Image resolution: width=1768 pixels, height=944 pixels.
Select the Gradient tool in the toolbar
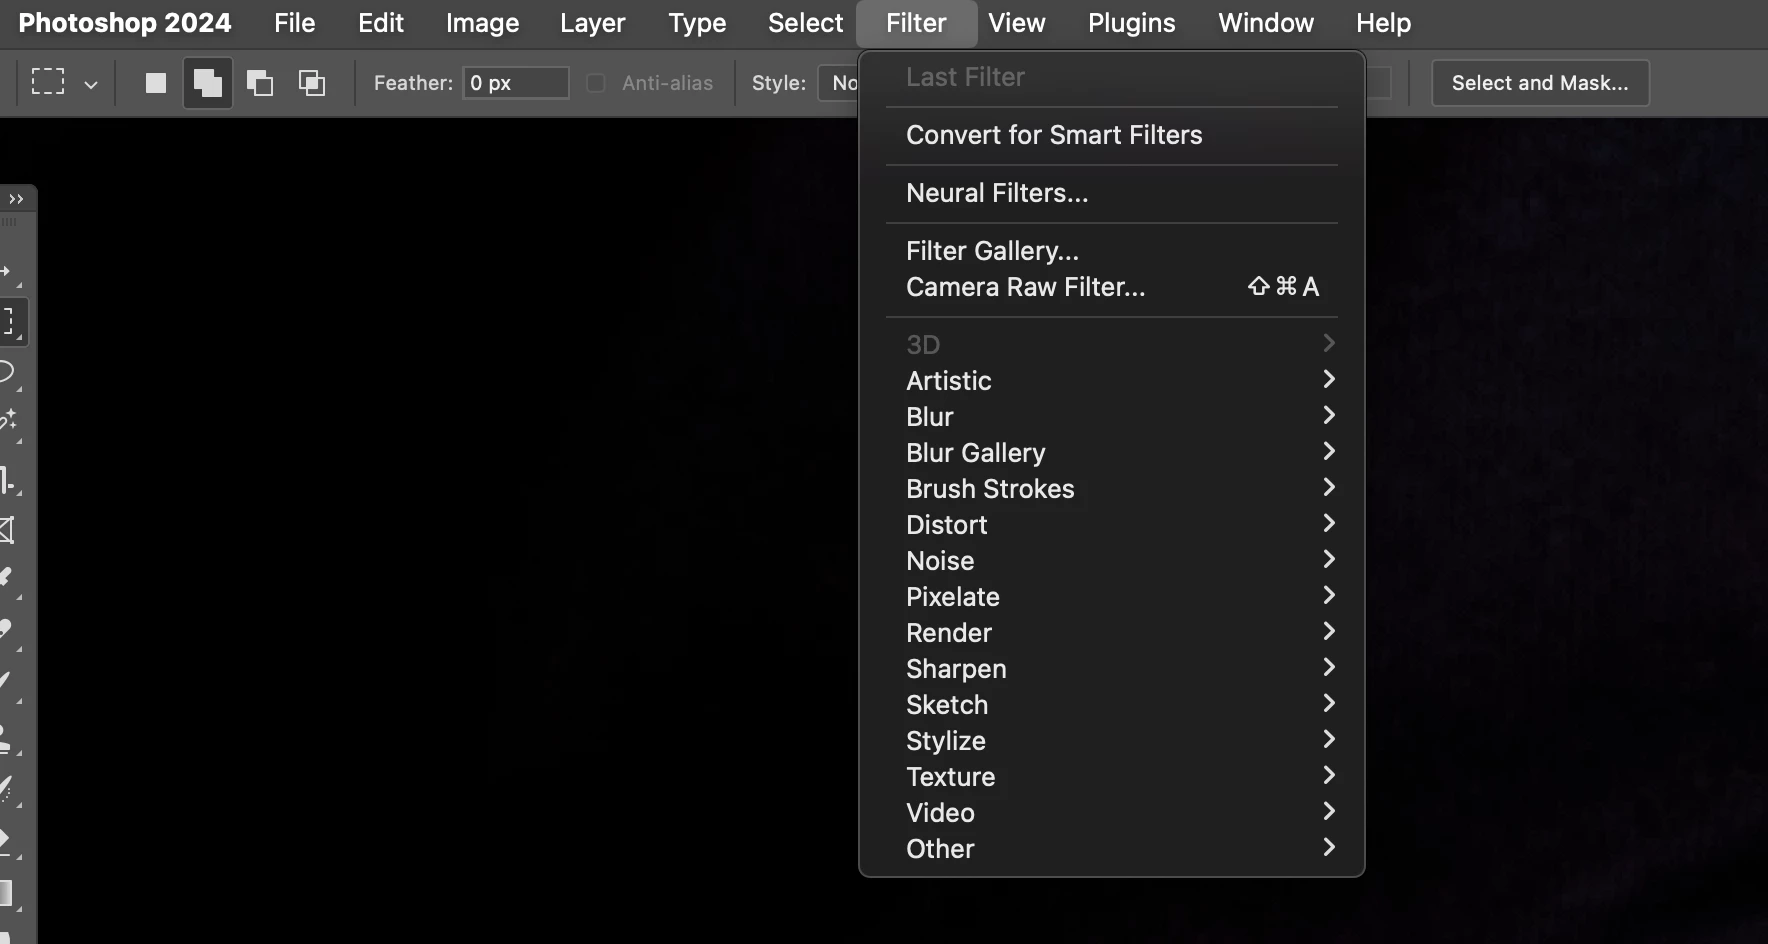[x=8, y=893]
